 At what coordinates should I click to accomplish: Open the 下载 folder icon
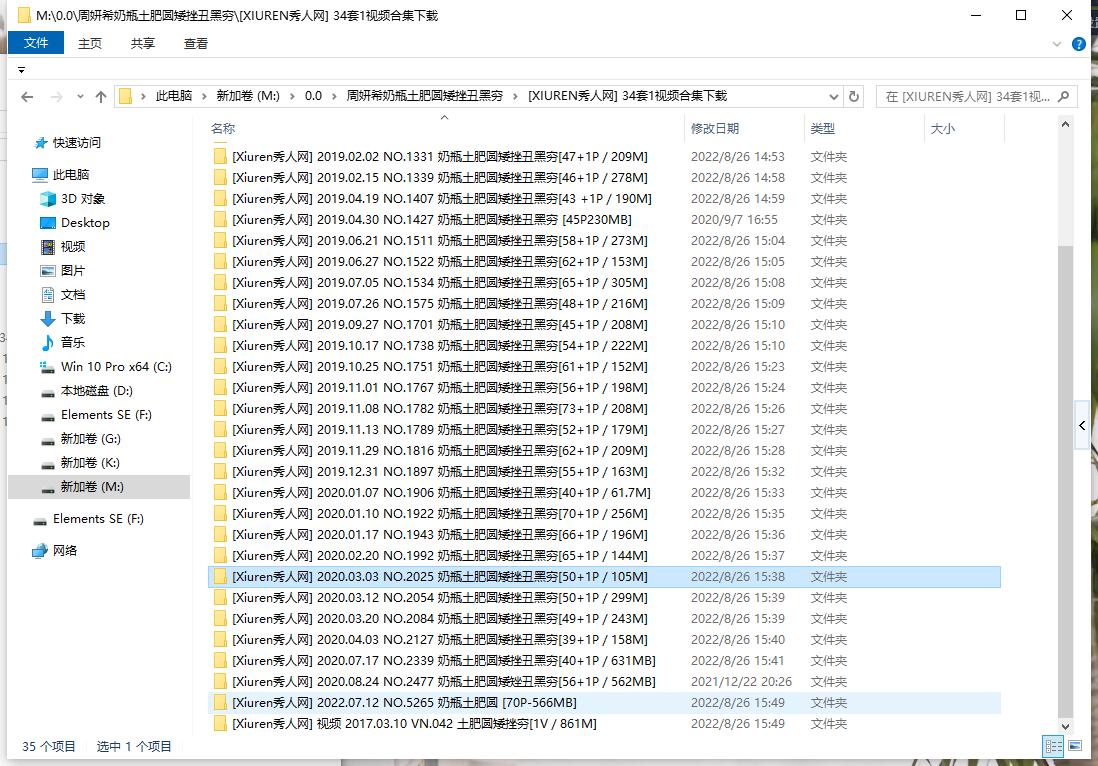[x=48, y=319]
